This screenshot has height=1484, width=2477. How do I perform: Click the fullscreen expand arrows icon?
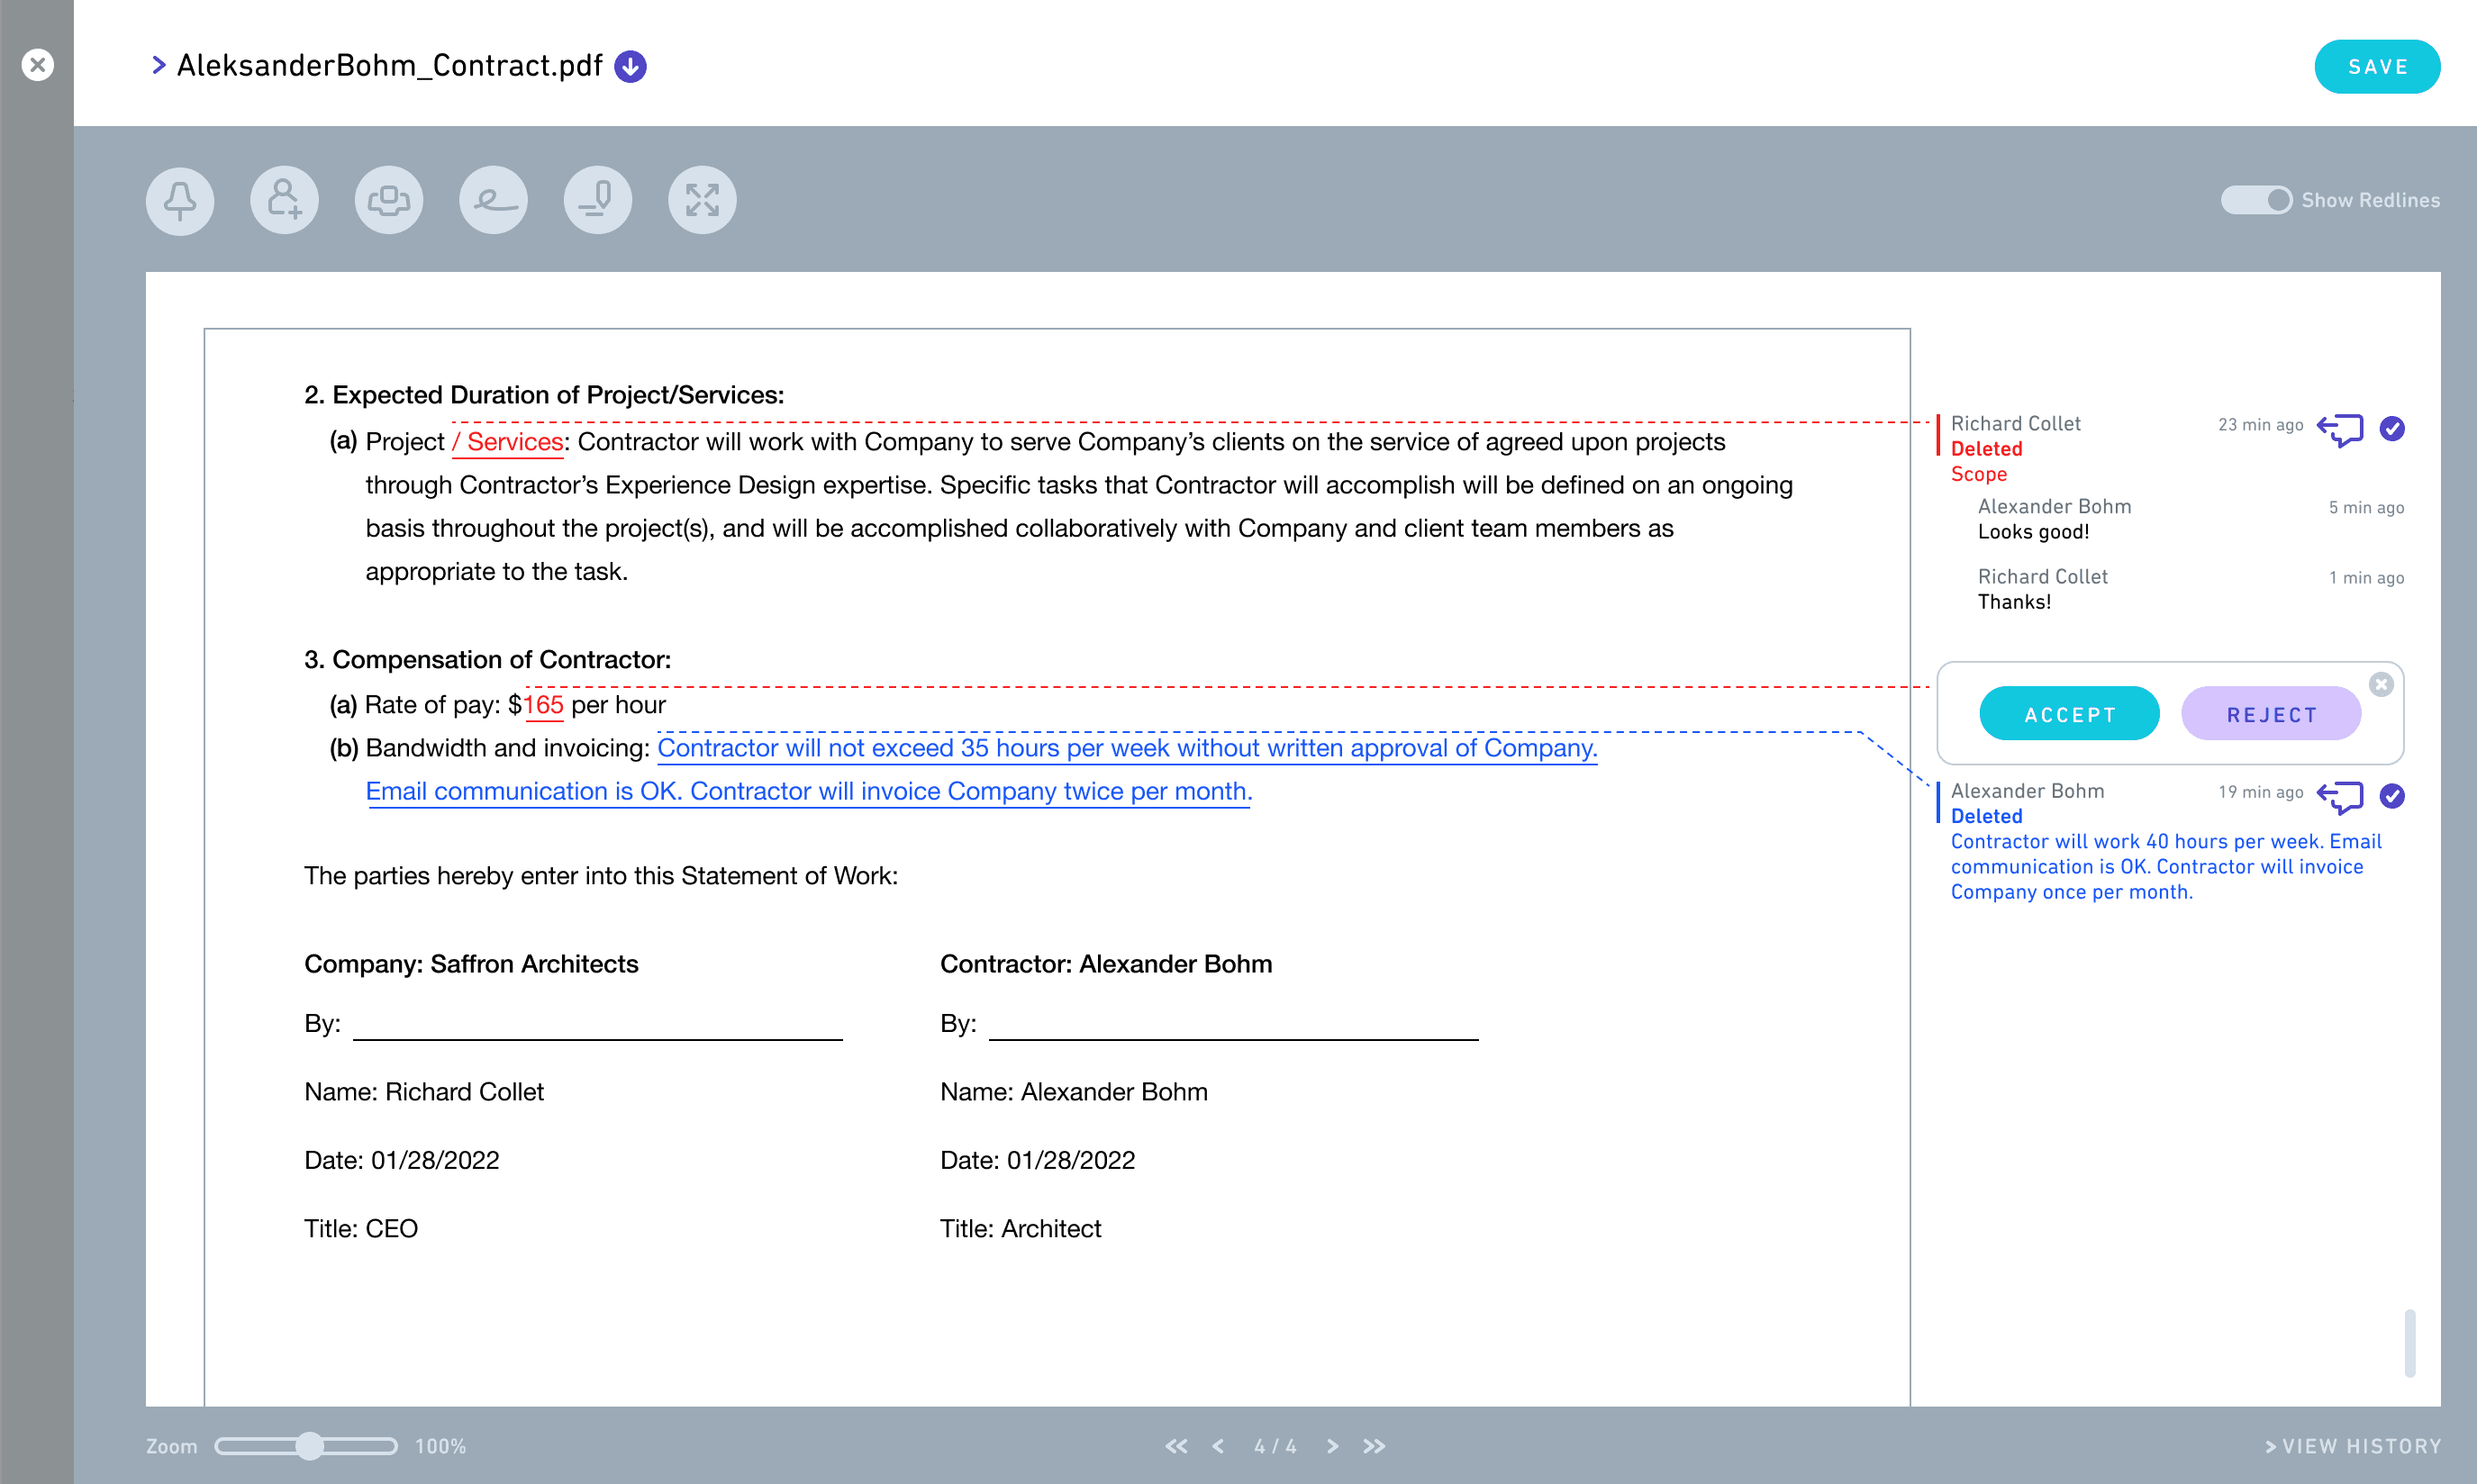click(702, 200)
